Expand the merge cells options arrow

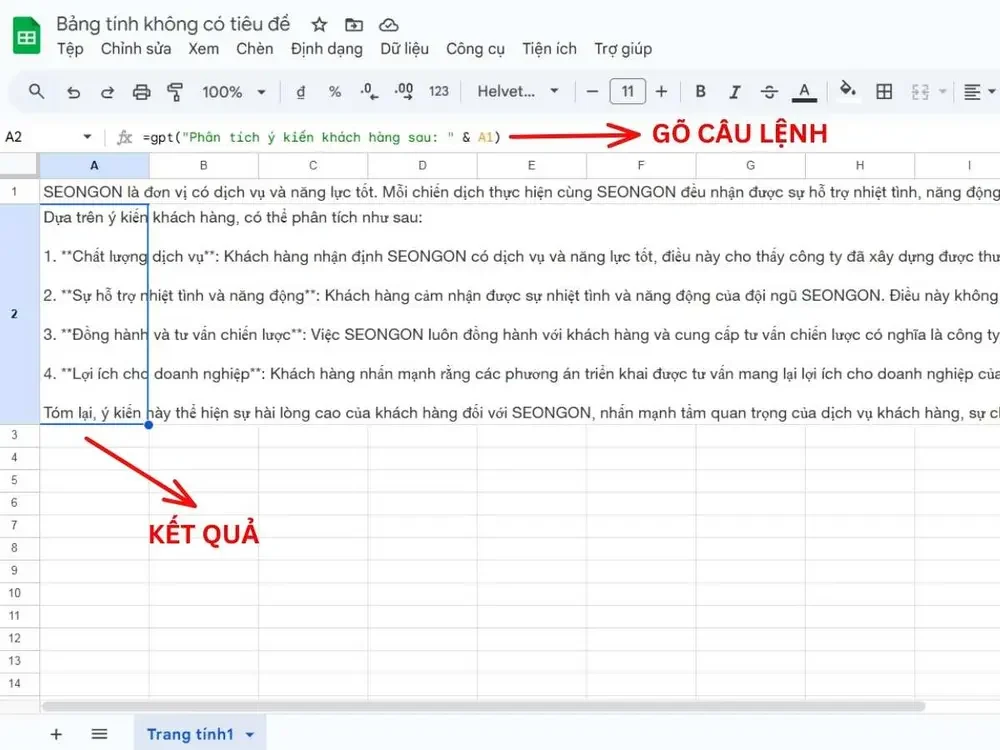pos(942,92)
